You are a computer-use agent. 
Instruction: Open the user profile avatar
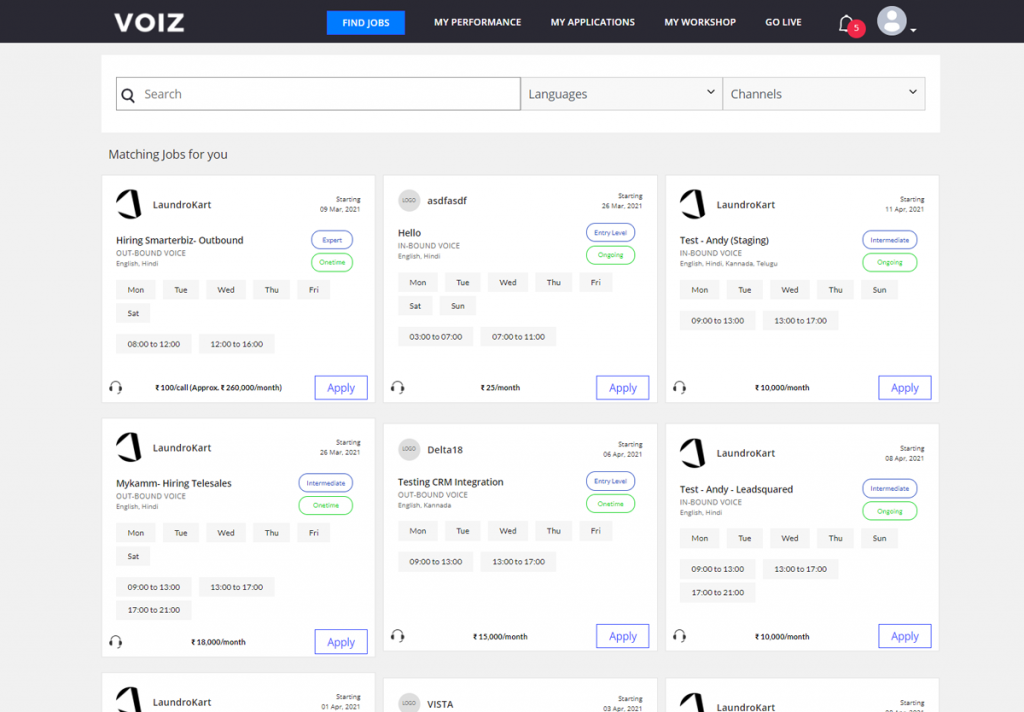891,21
